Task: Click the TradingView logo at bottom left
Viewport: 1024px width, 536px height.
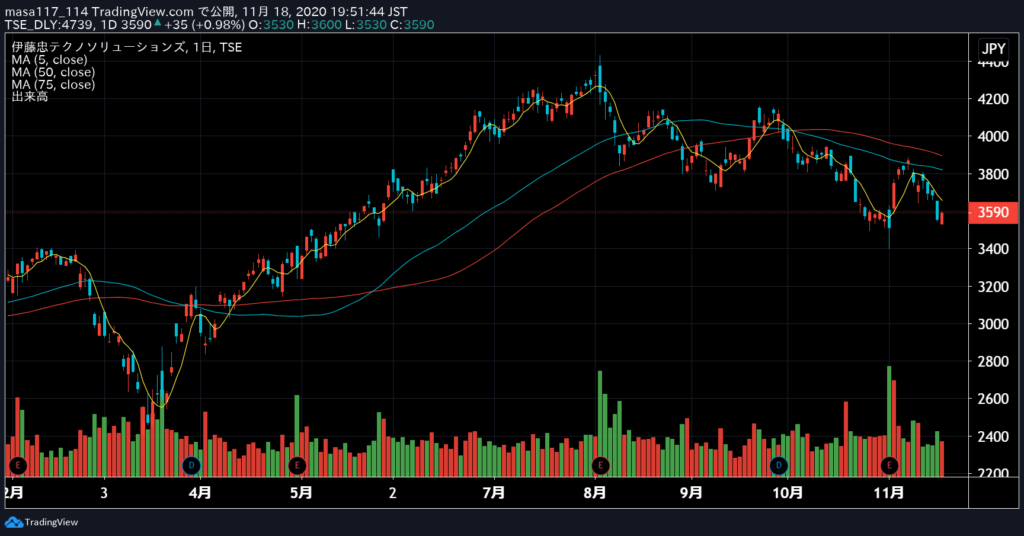Action: point(41,522)
